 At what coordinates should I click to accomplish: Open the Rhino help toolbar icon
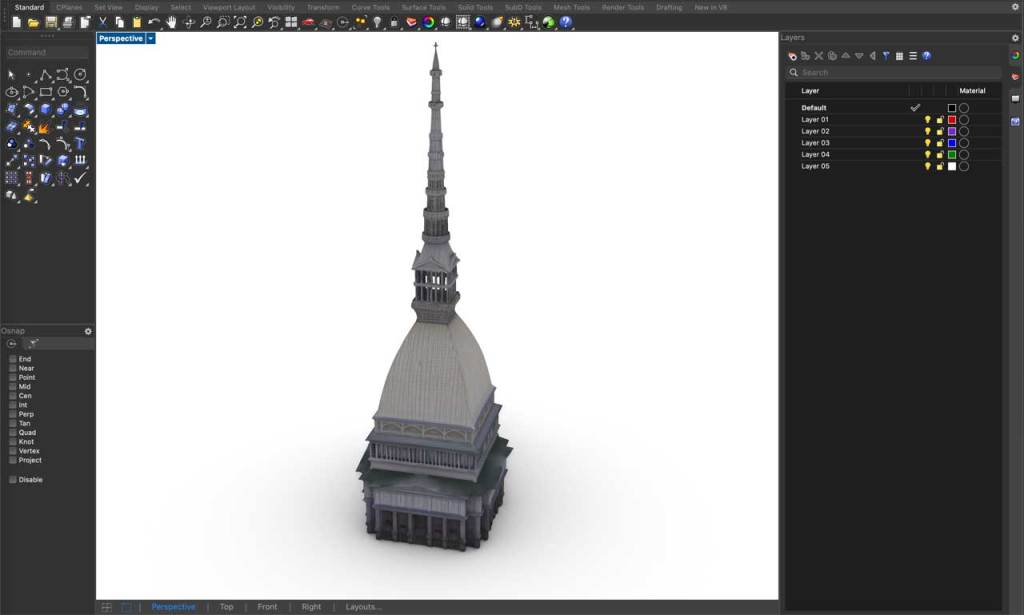coord(926,55)
